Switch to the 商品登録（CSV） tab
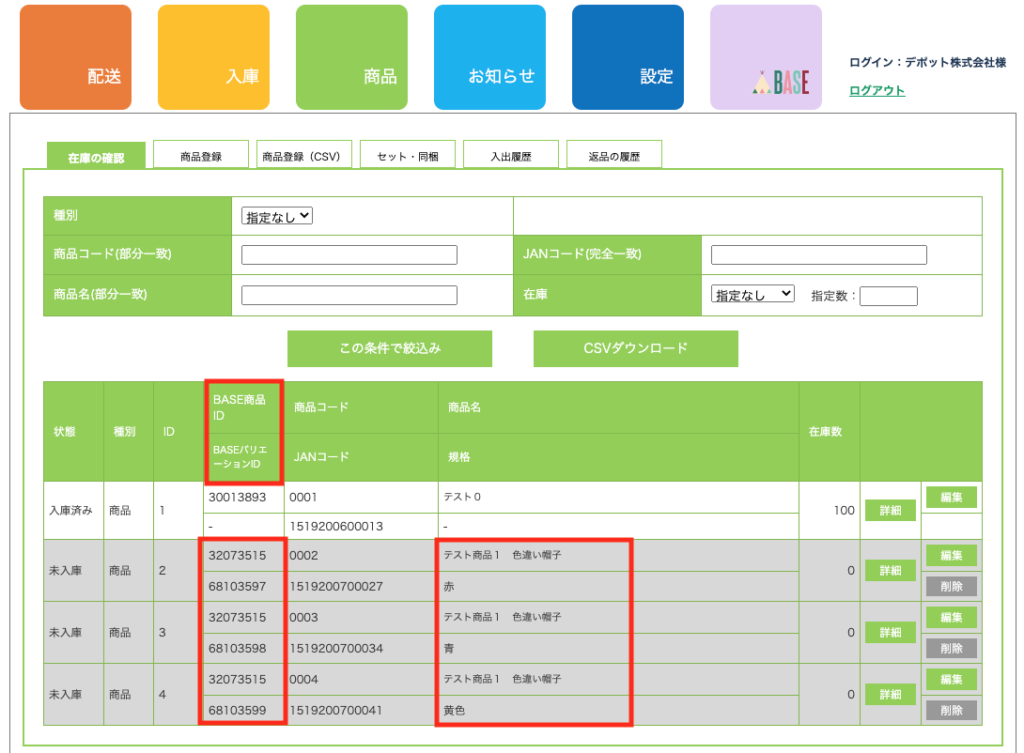1024x753 pixels. point(304,156)
